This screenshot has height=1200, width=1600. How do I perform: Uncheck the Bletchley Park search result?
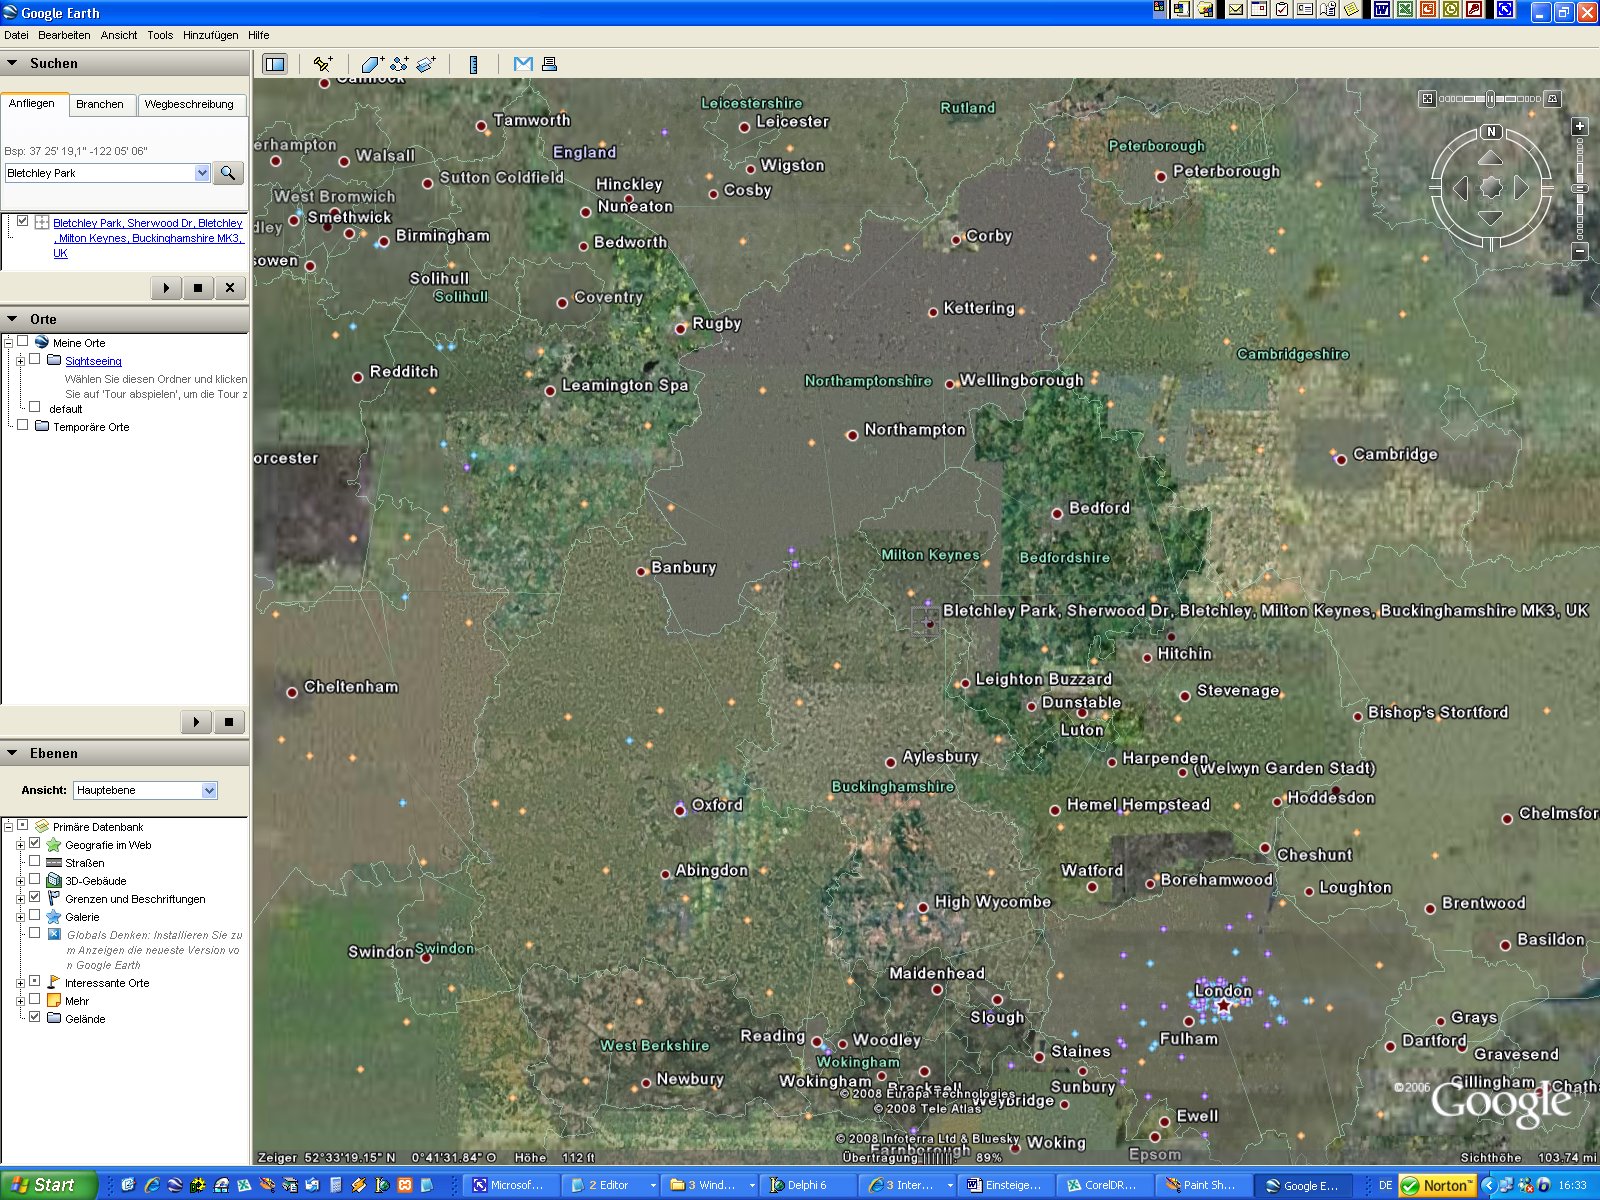click(x=23, y=222)
